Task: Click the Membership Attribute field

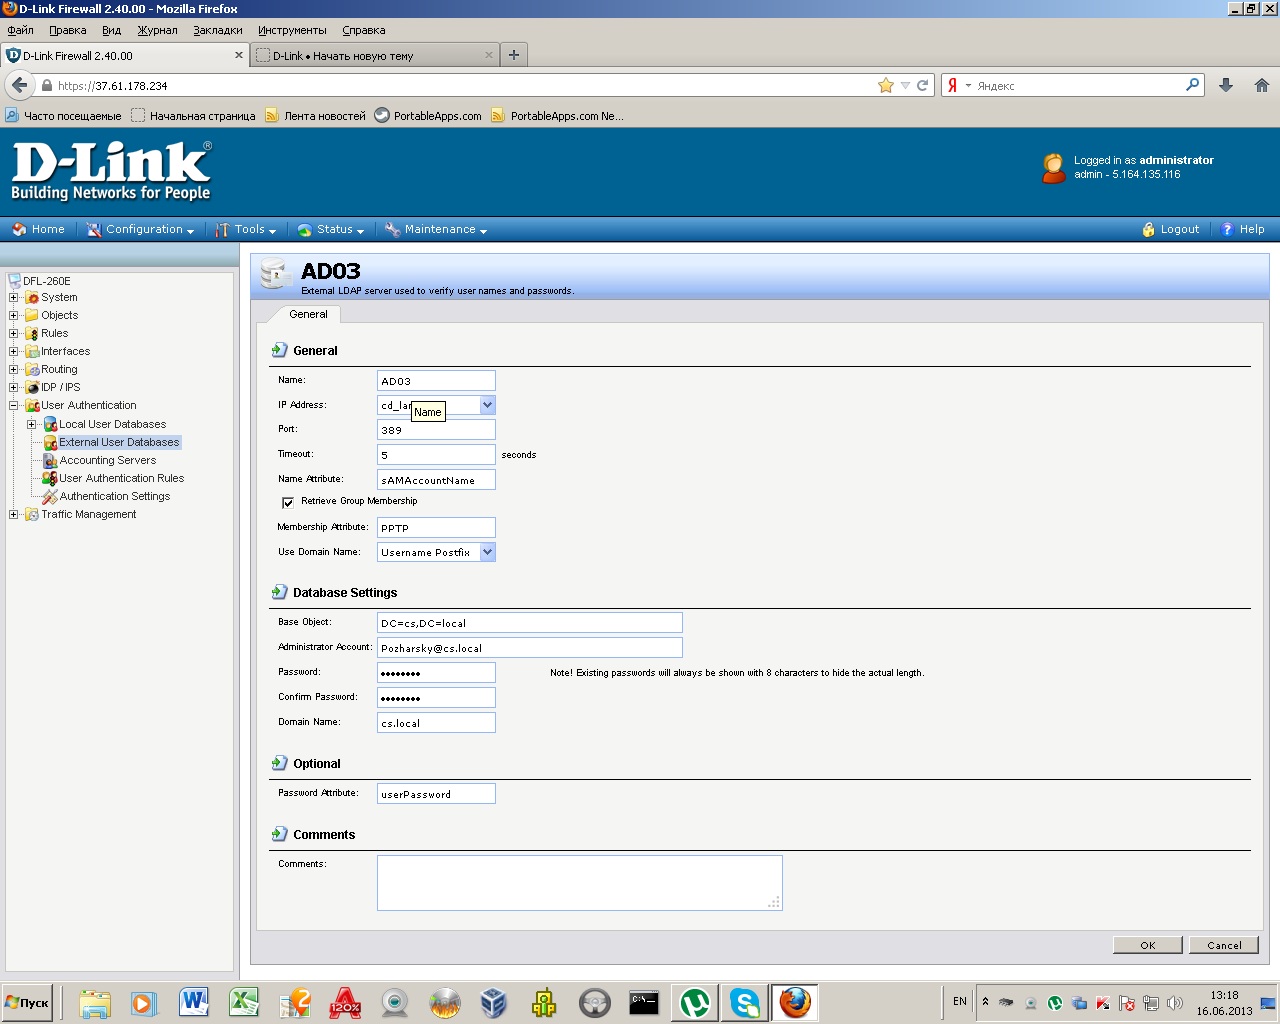Action: click(436, 528)
